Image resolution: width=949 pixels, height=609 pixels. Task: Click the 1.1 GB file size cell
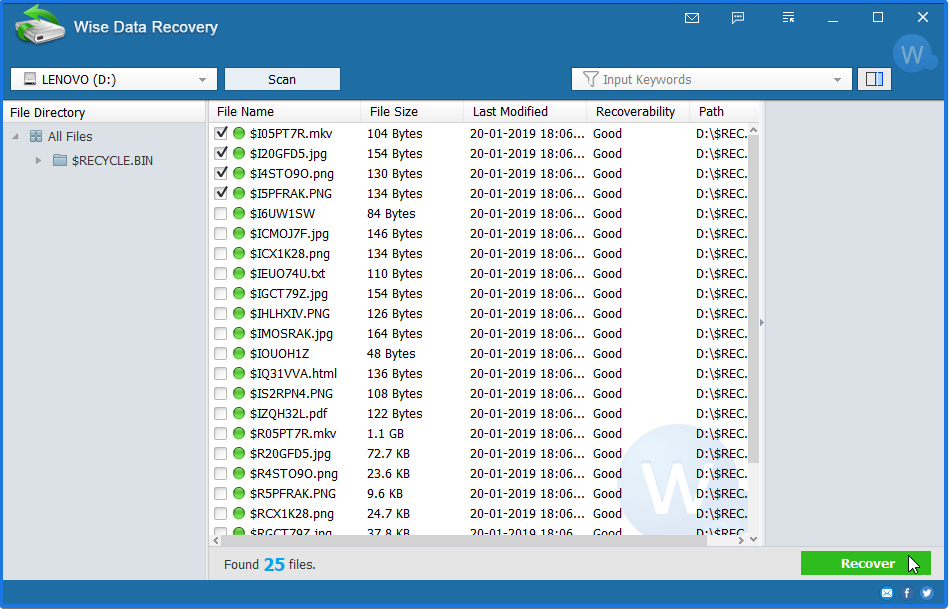[385, 433]
